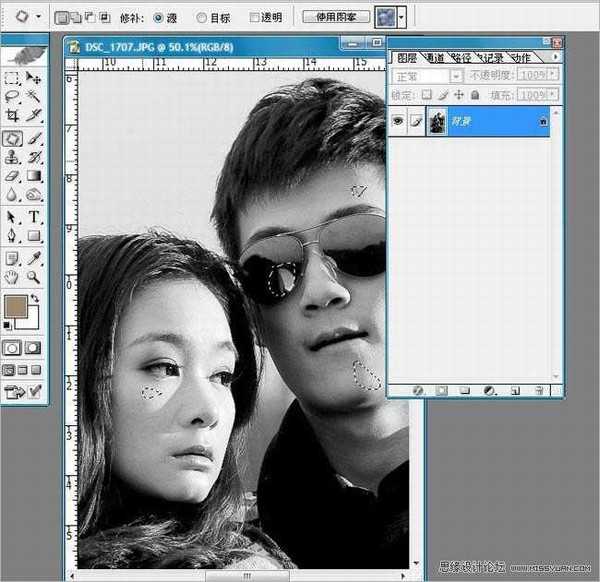600x582 pixels.
Task: Select the 目标 (Destination) radio button
Action: 202,18
